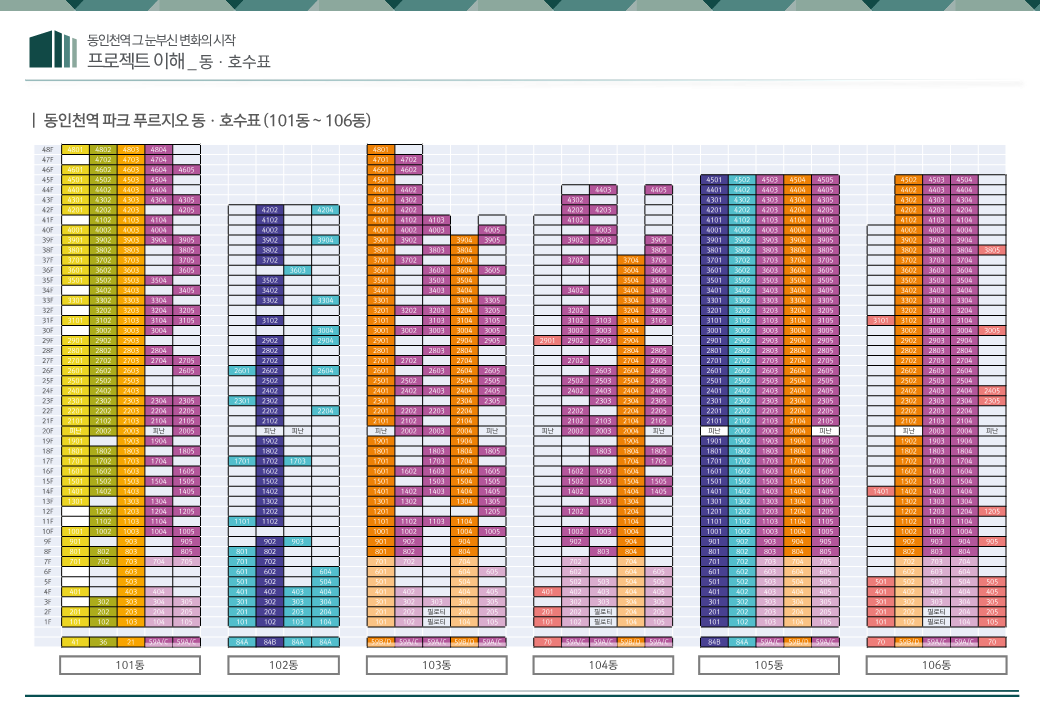Viewport: 1040px width, 720px height.
Task: Click the teal unit 3603 cell in 102동
Action: coord(297,270)
